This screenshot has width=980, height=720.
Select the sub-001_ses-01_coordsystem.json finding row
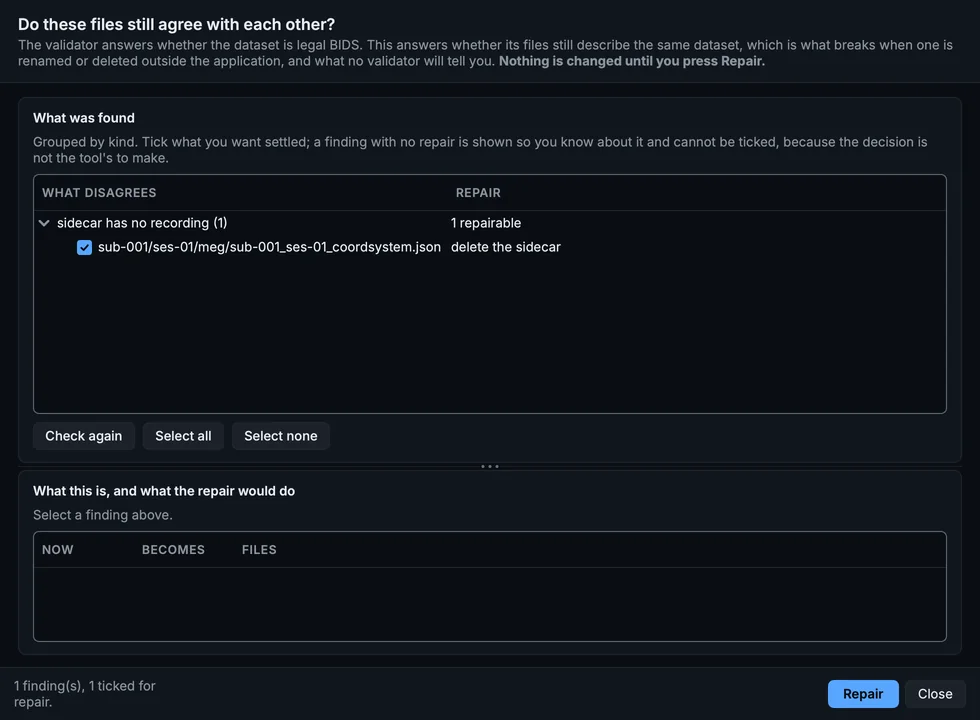[490, 248]
